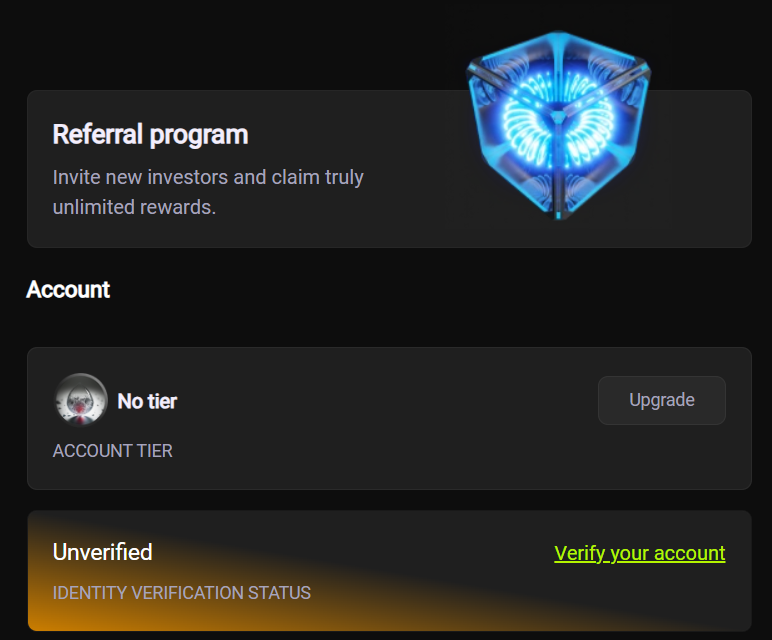Click the Unverified status text

pyautogui.click(x=102, y=552)
